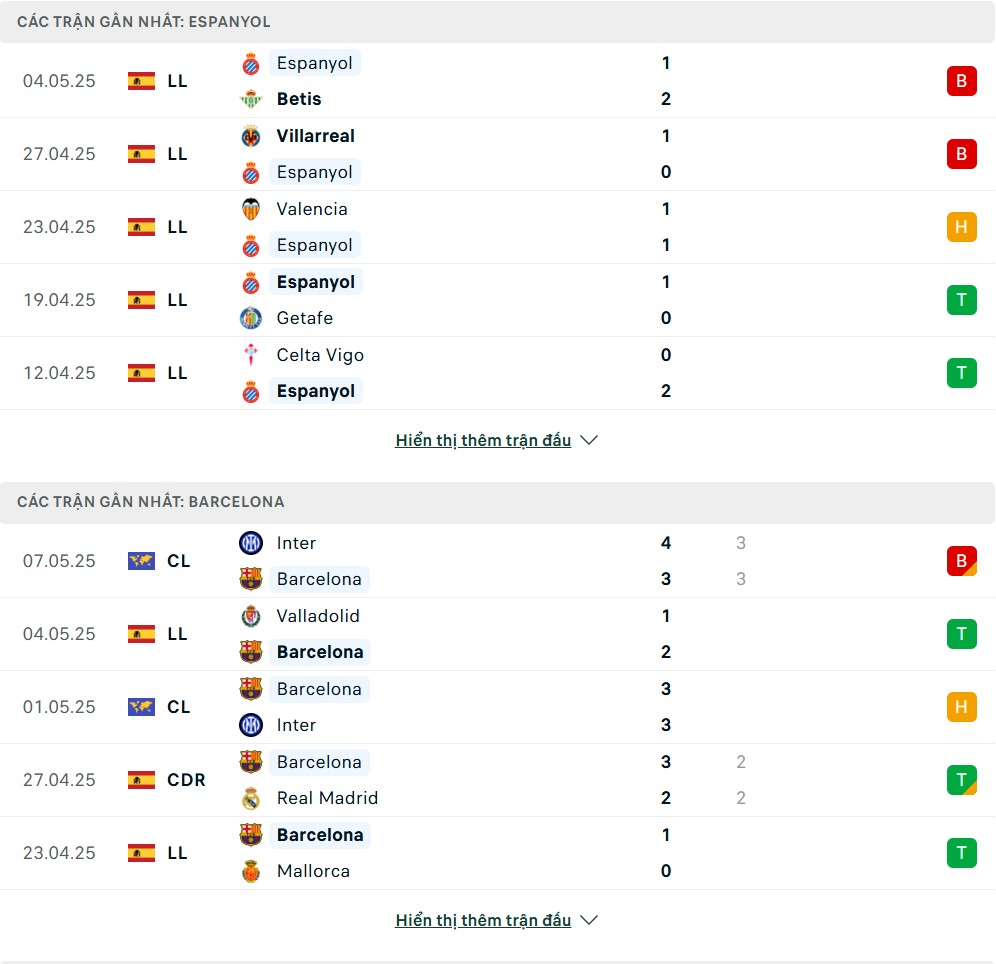
Task: Click the Villarreal club badge
Action: click(251, 136)
